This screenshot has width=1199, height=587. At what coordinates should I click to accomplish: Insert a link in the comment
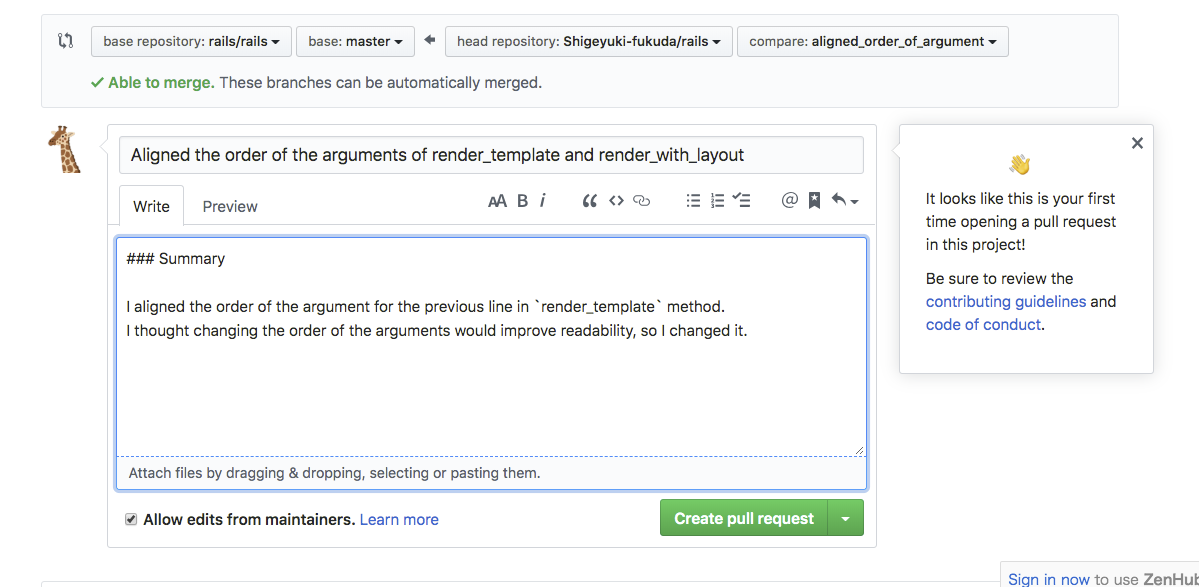coord(642,201)
